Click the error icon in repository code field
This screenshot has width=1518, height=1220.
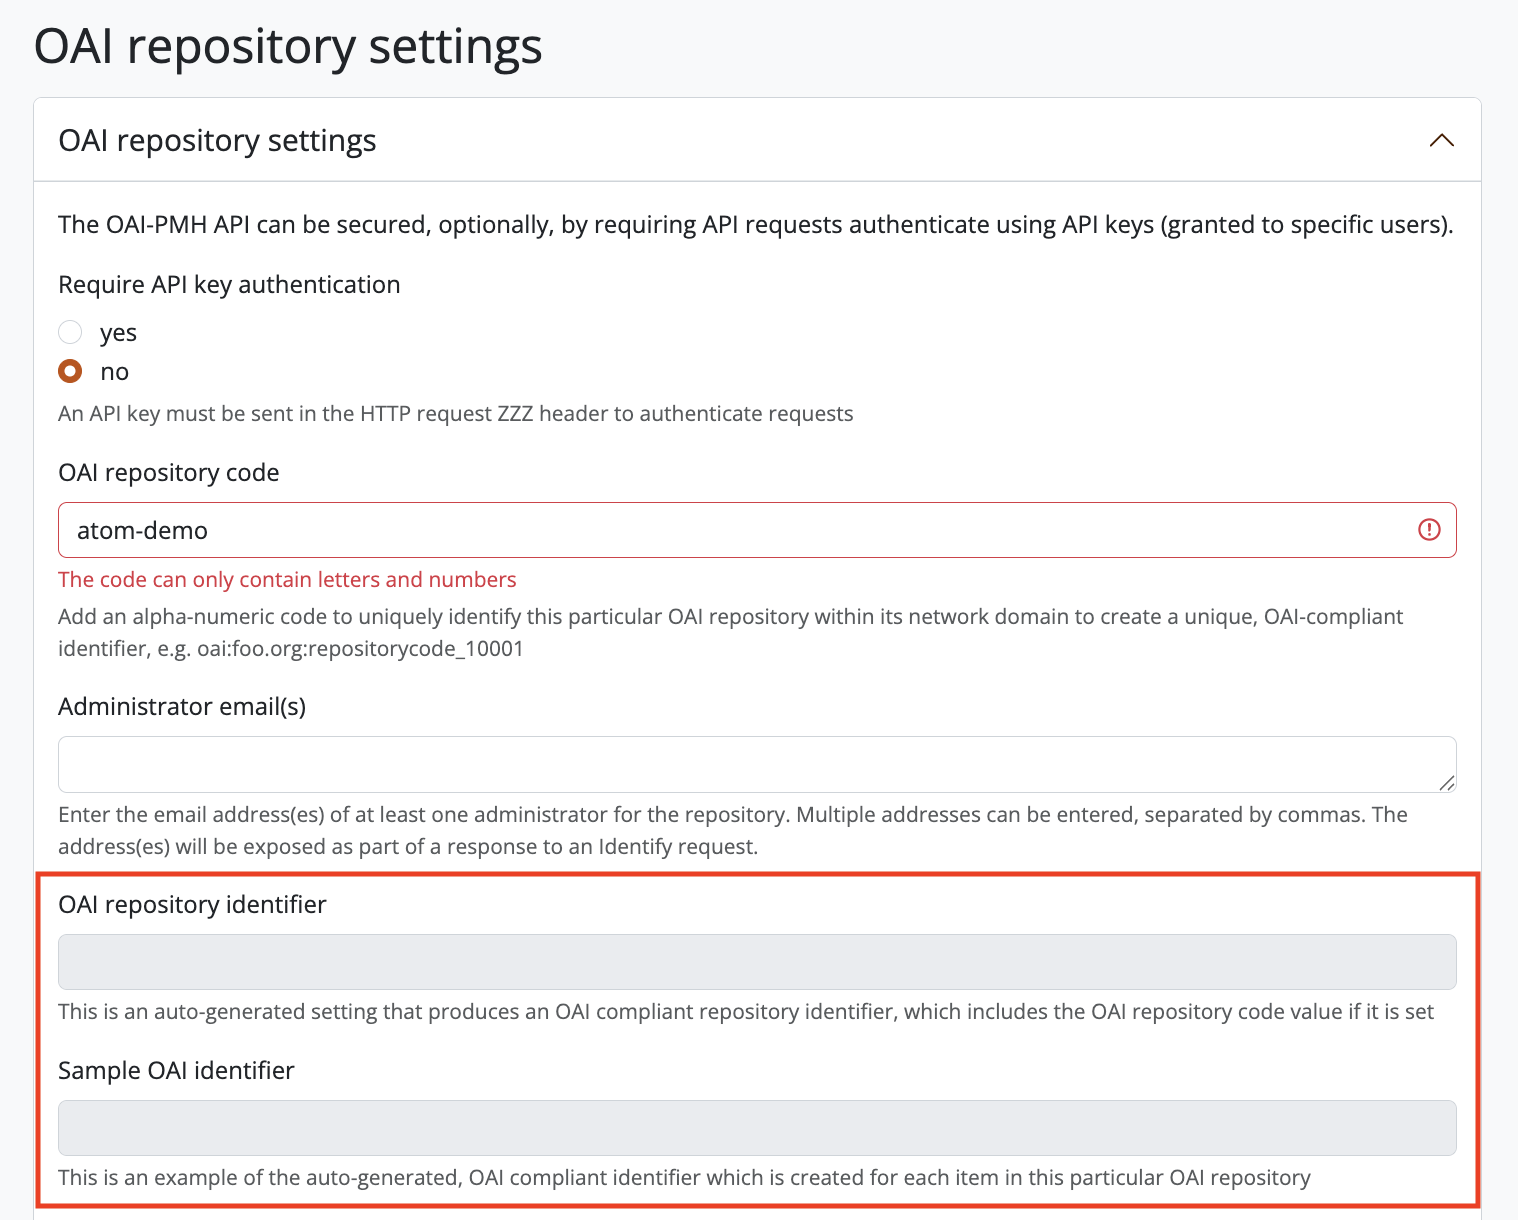pyautogui.click(x=1429, y=530)
